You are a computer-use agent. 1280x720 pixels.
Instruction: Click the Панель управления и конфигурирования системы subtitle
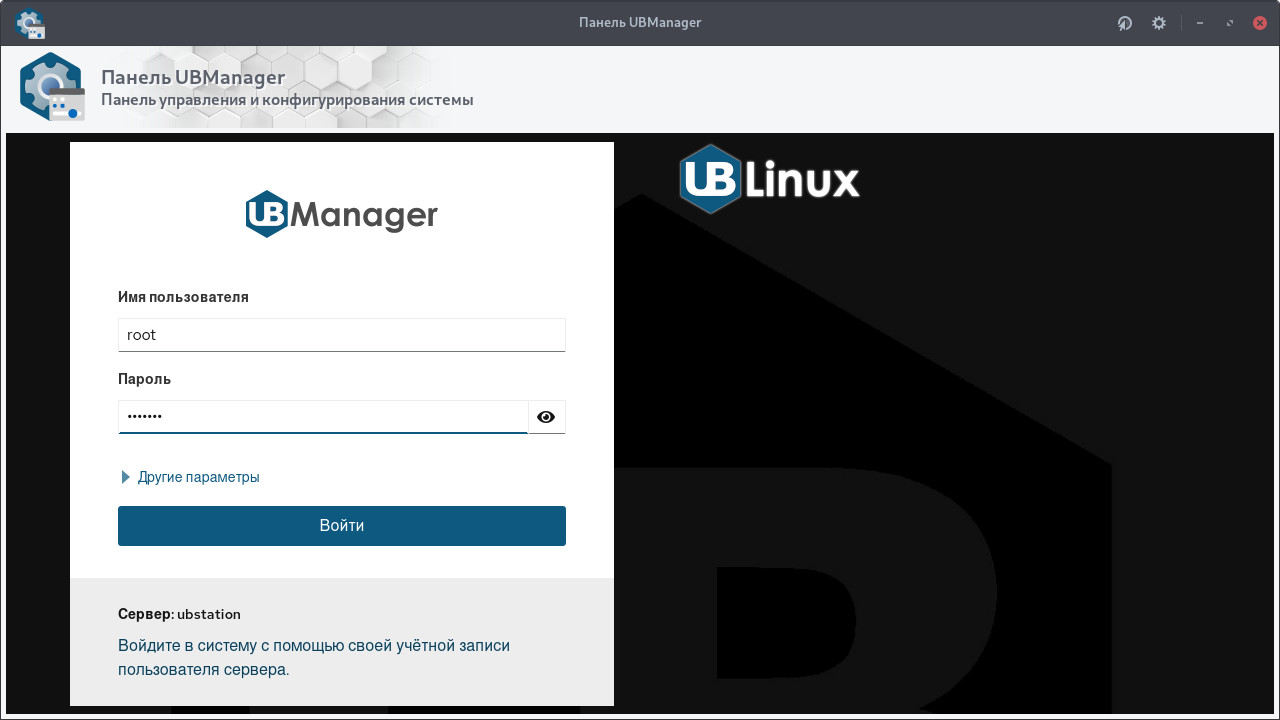[287, 100]
